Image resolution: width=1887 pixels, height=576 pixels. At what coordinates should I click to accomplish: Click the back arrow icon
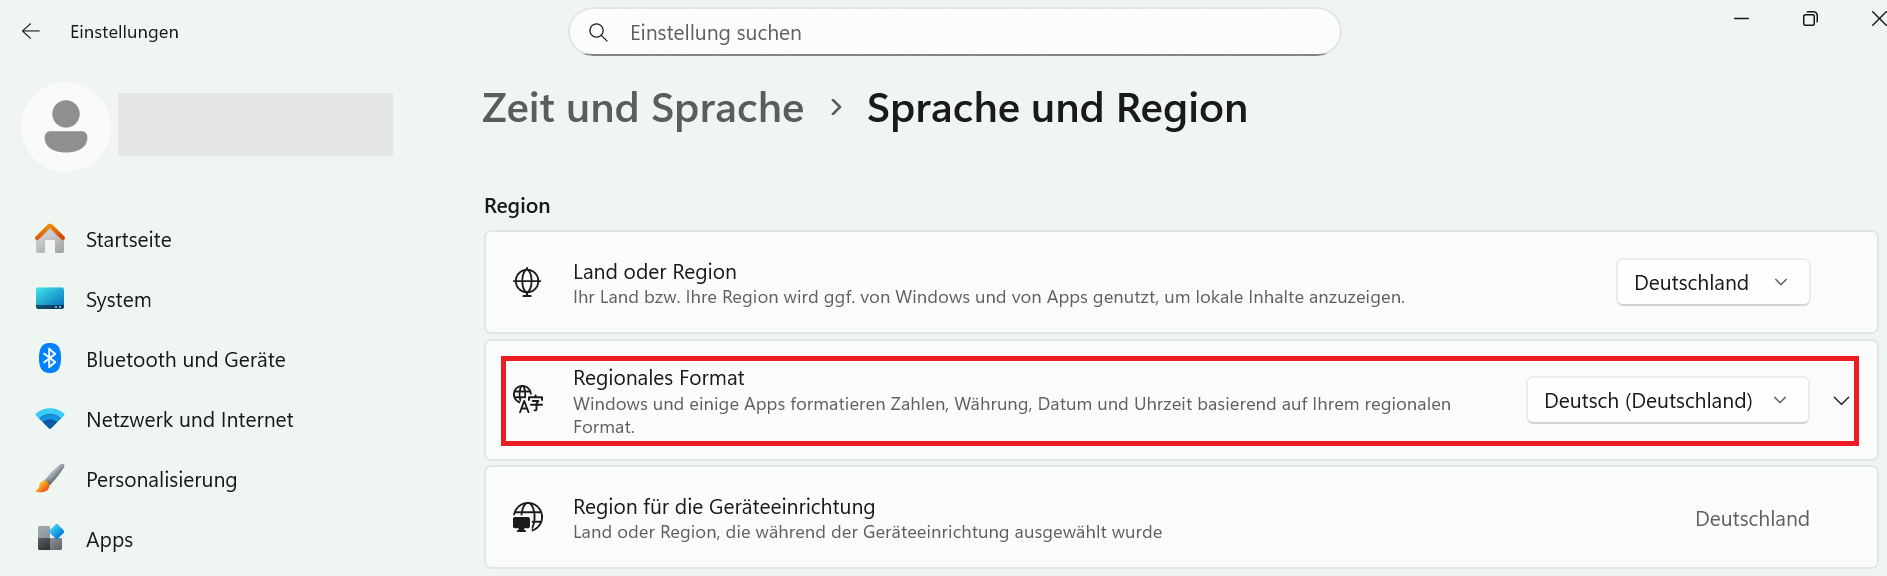click(x=31, y=32)
